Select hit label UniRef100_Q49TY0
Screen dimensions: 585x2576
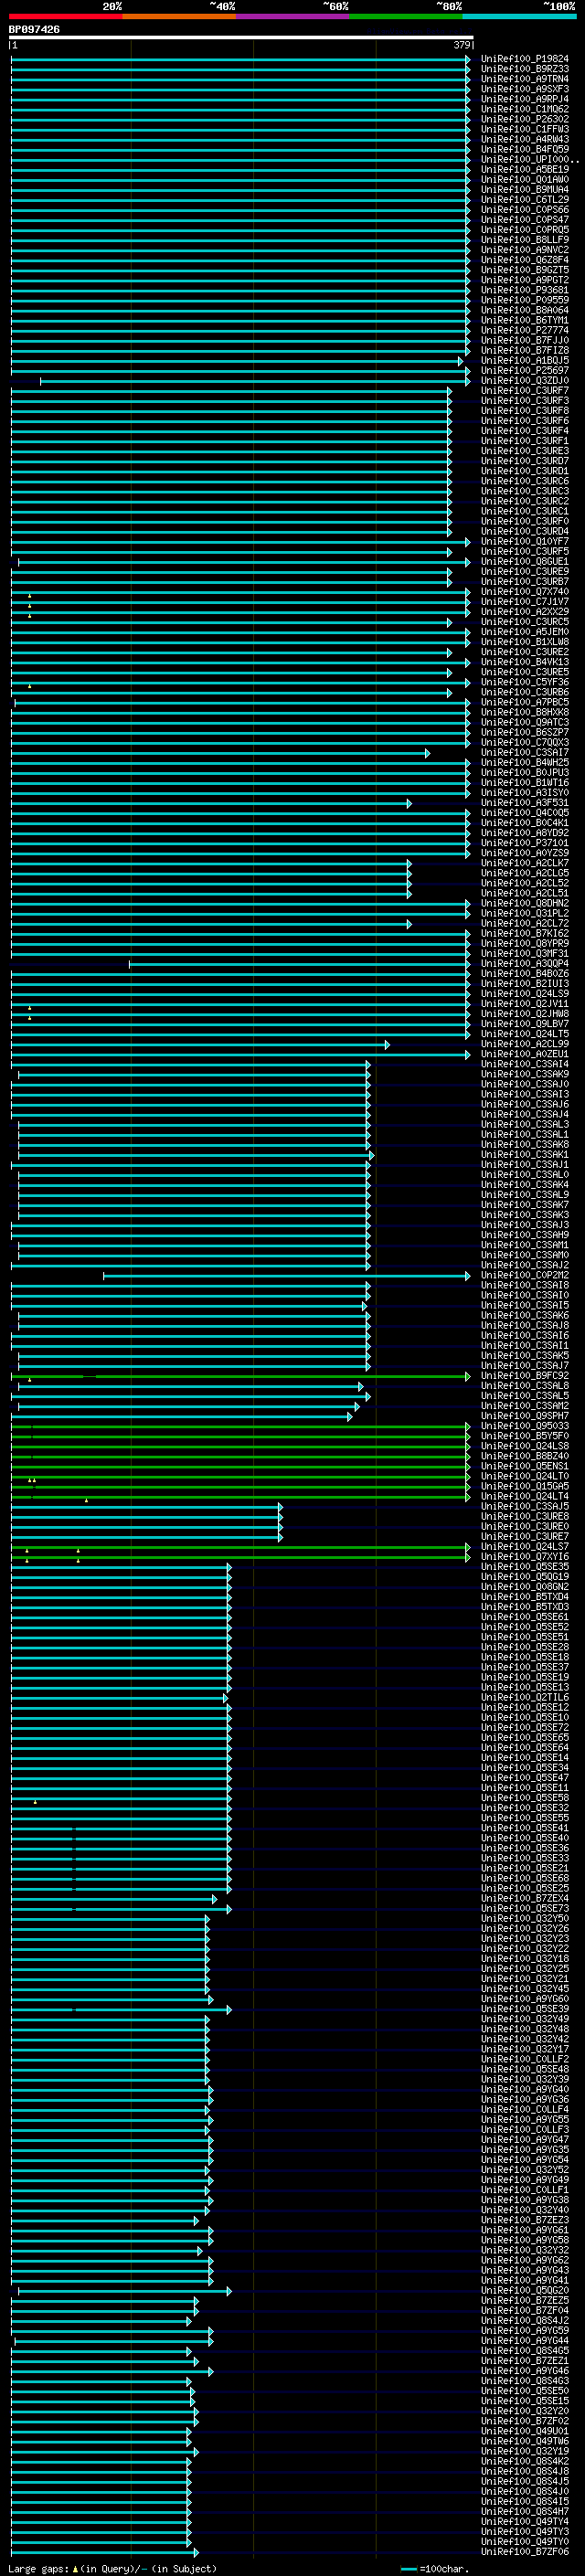pyautogui.click(x=524, y=2541)
